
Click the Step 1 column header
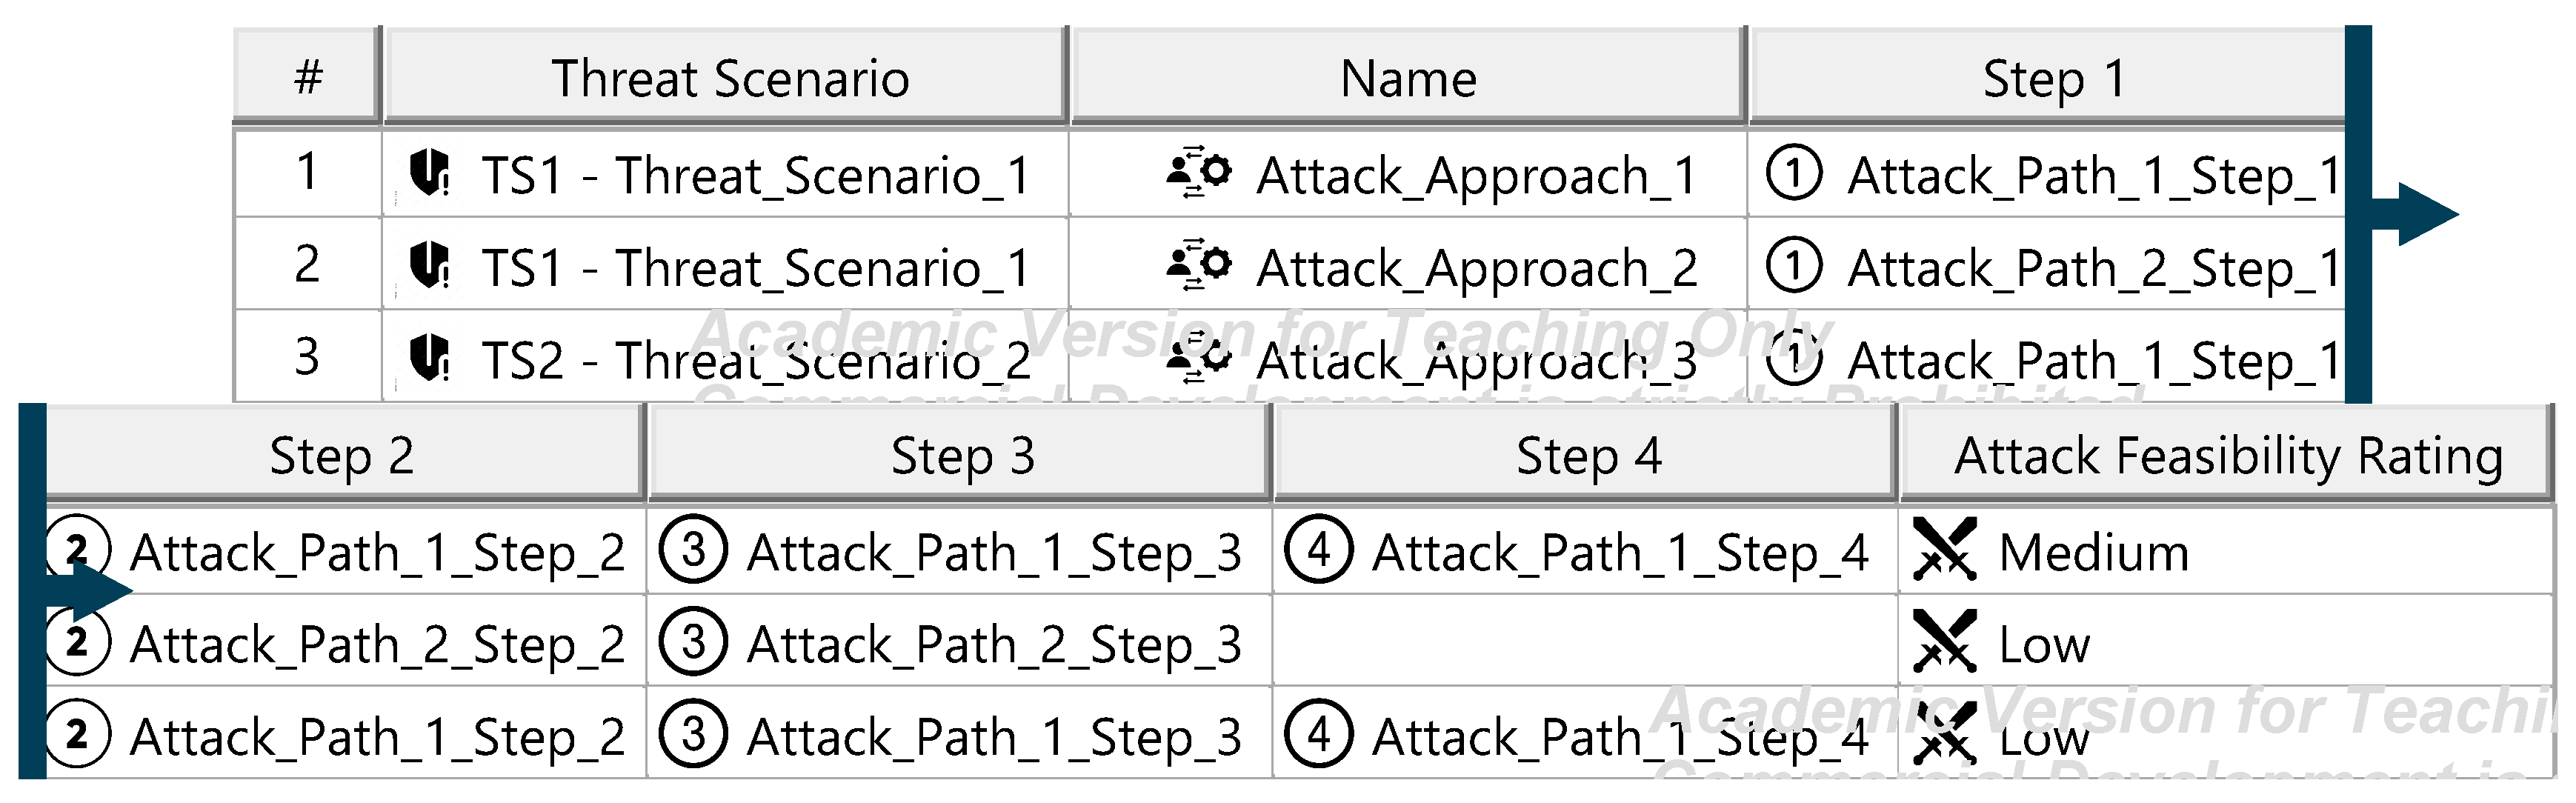point(2052,78)
